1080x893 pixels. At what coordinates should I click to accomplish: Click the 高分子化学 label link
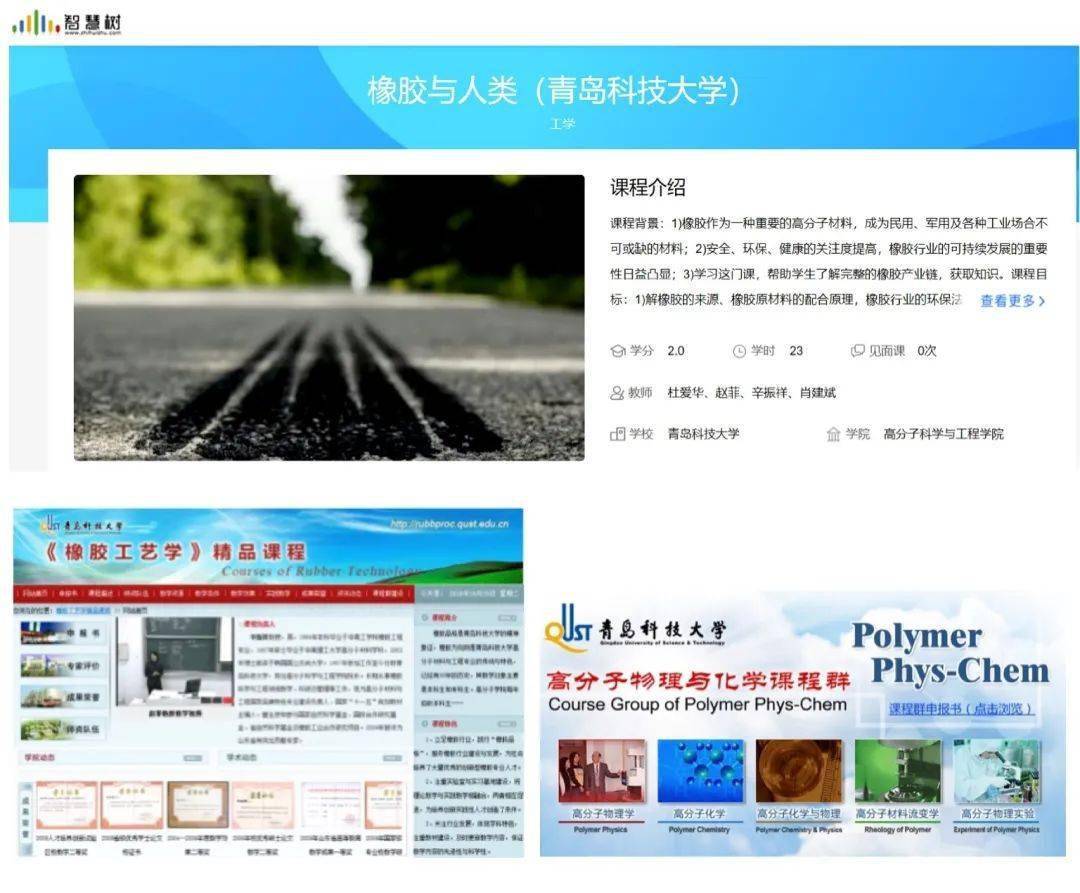tap(699, 814)
